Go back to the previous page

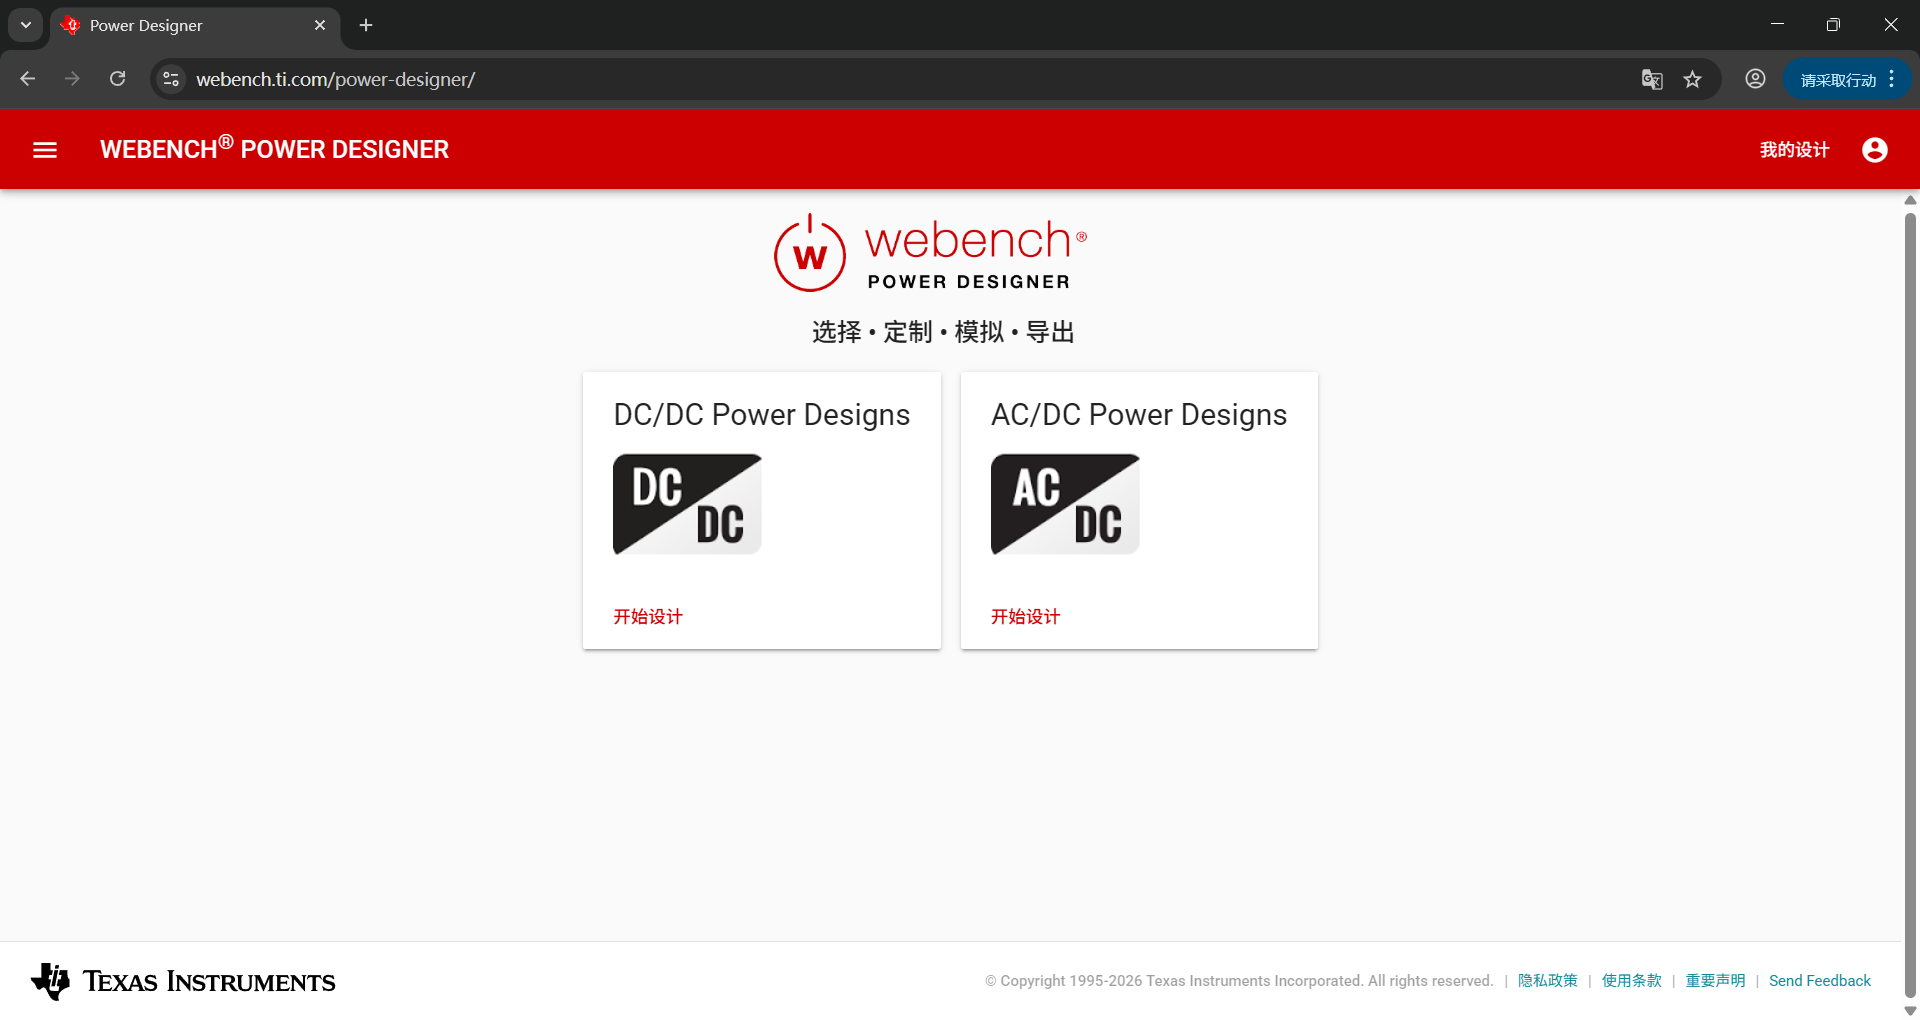[28, 79]
